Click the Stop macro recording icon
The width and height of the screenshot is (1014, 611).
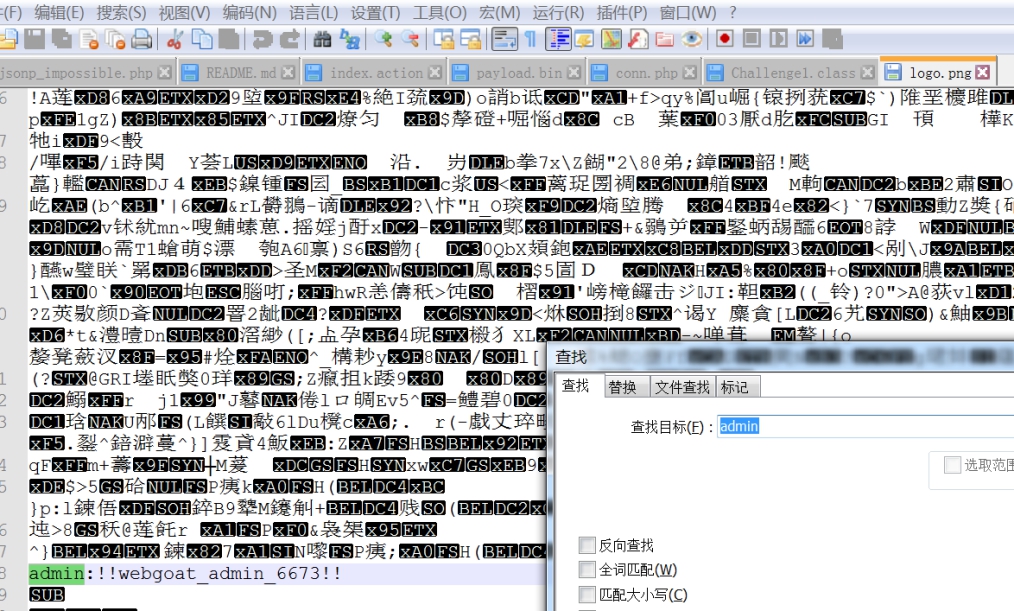[x=751, y=39]
